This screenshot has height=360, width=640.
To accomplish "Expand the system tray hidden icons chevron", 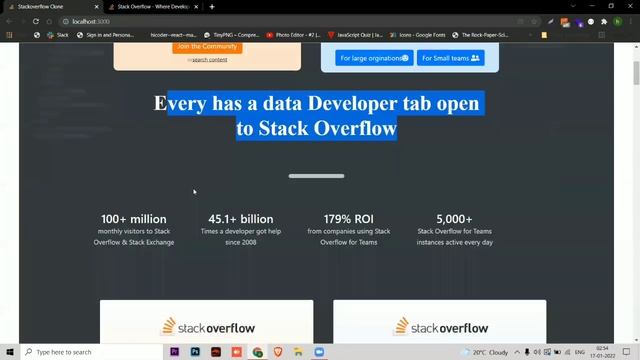I will pyautogui.click(x=517, y=352).
